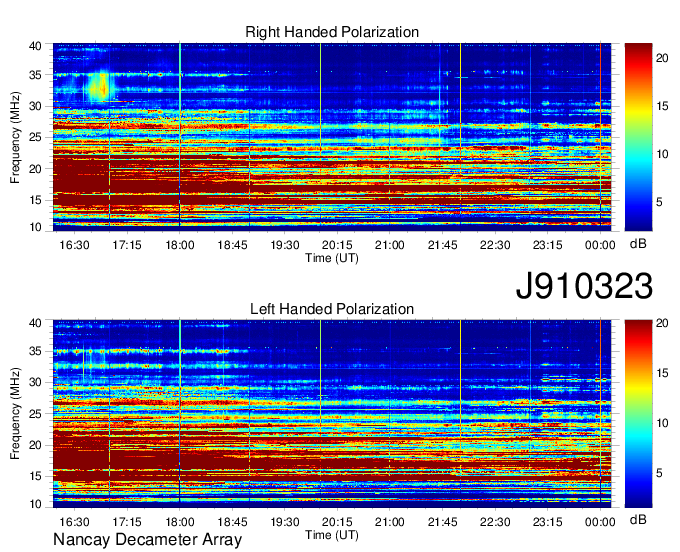680x552 pixels.
Task: Click the 15 dB mark on the Right Handed color bar
Action: pyautogui.click(x=662, y=106)
